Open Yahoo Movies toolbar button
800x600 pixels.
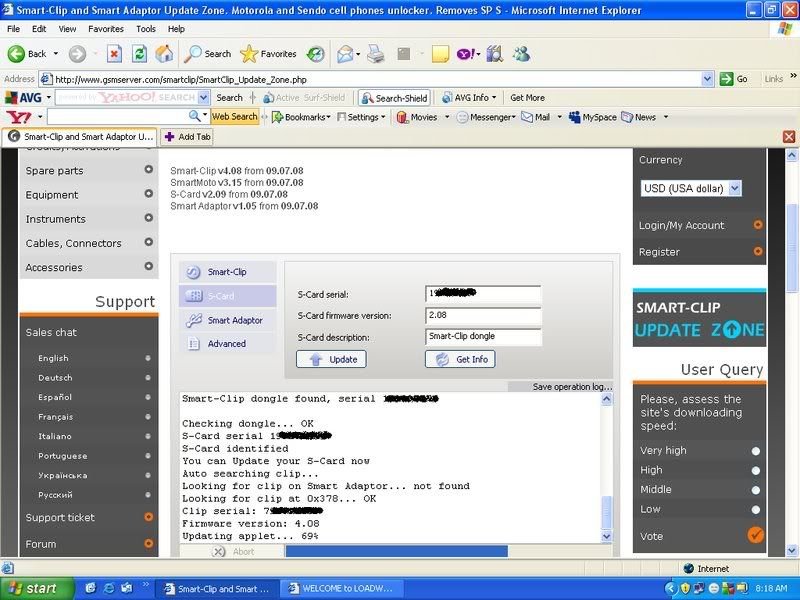417,117
